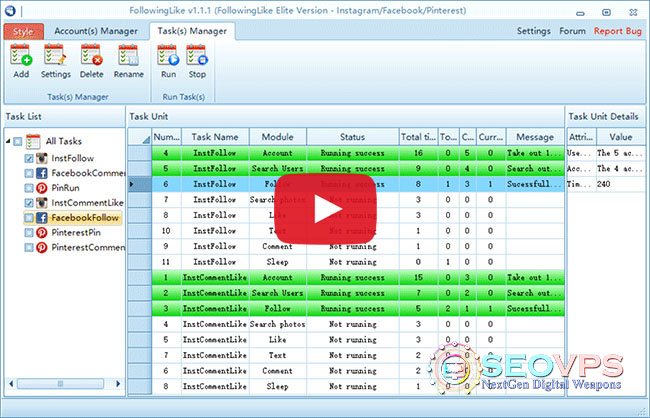Sort by the Status column header

[353, 137]
